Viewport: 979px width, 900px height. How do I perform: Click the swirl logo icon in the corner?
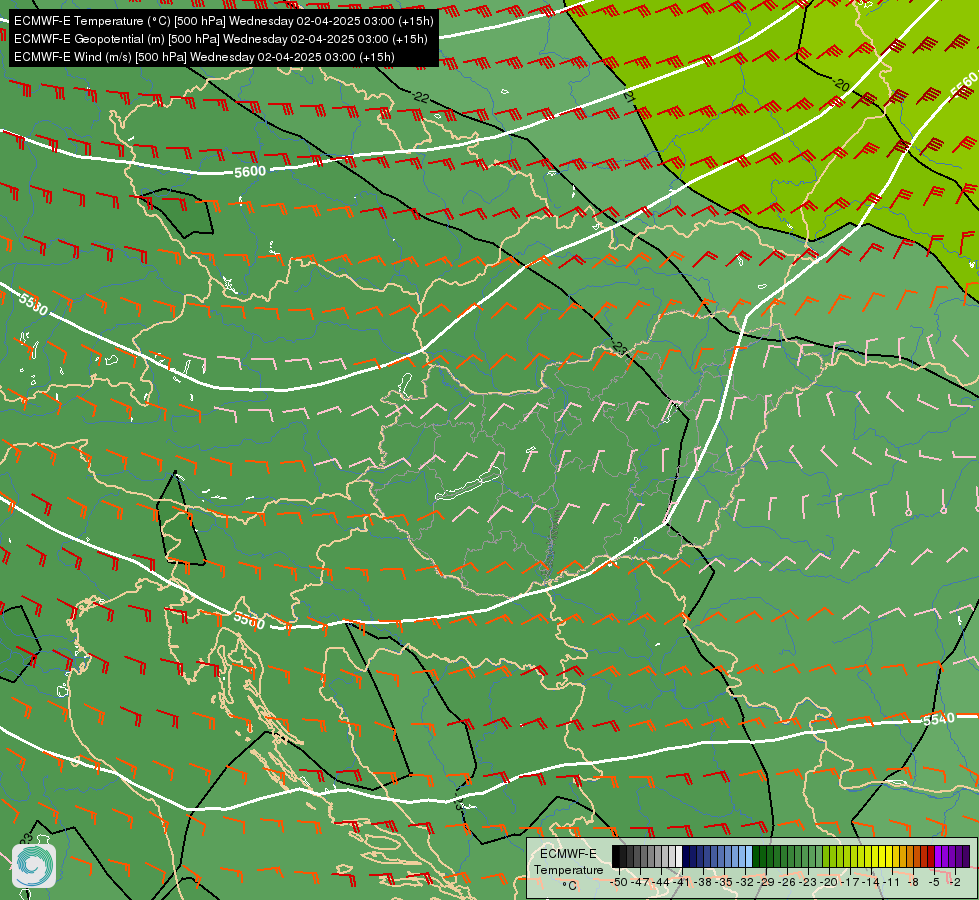tap(34, 866)
